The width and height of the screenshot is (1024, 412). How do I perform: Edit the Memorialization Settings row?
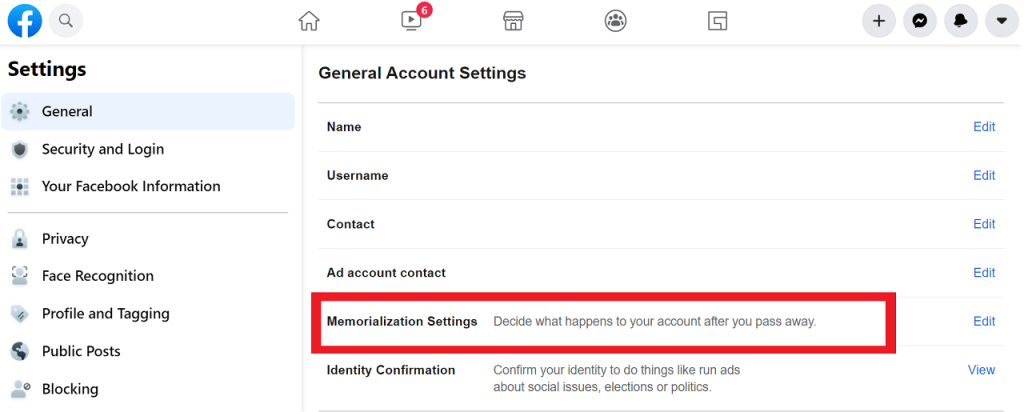[984, 321]
